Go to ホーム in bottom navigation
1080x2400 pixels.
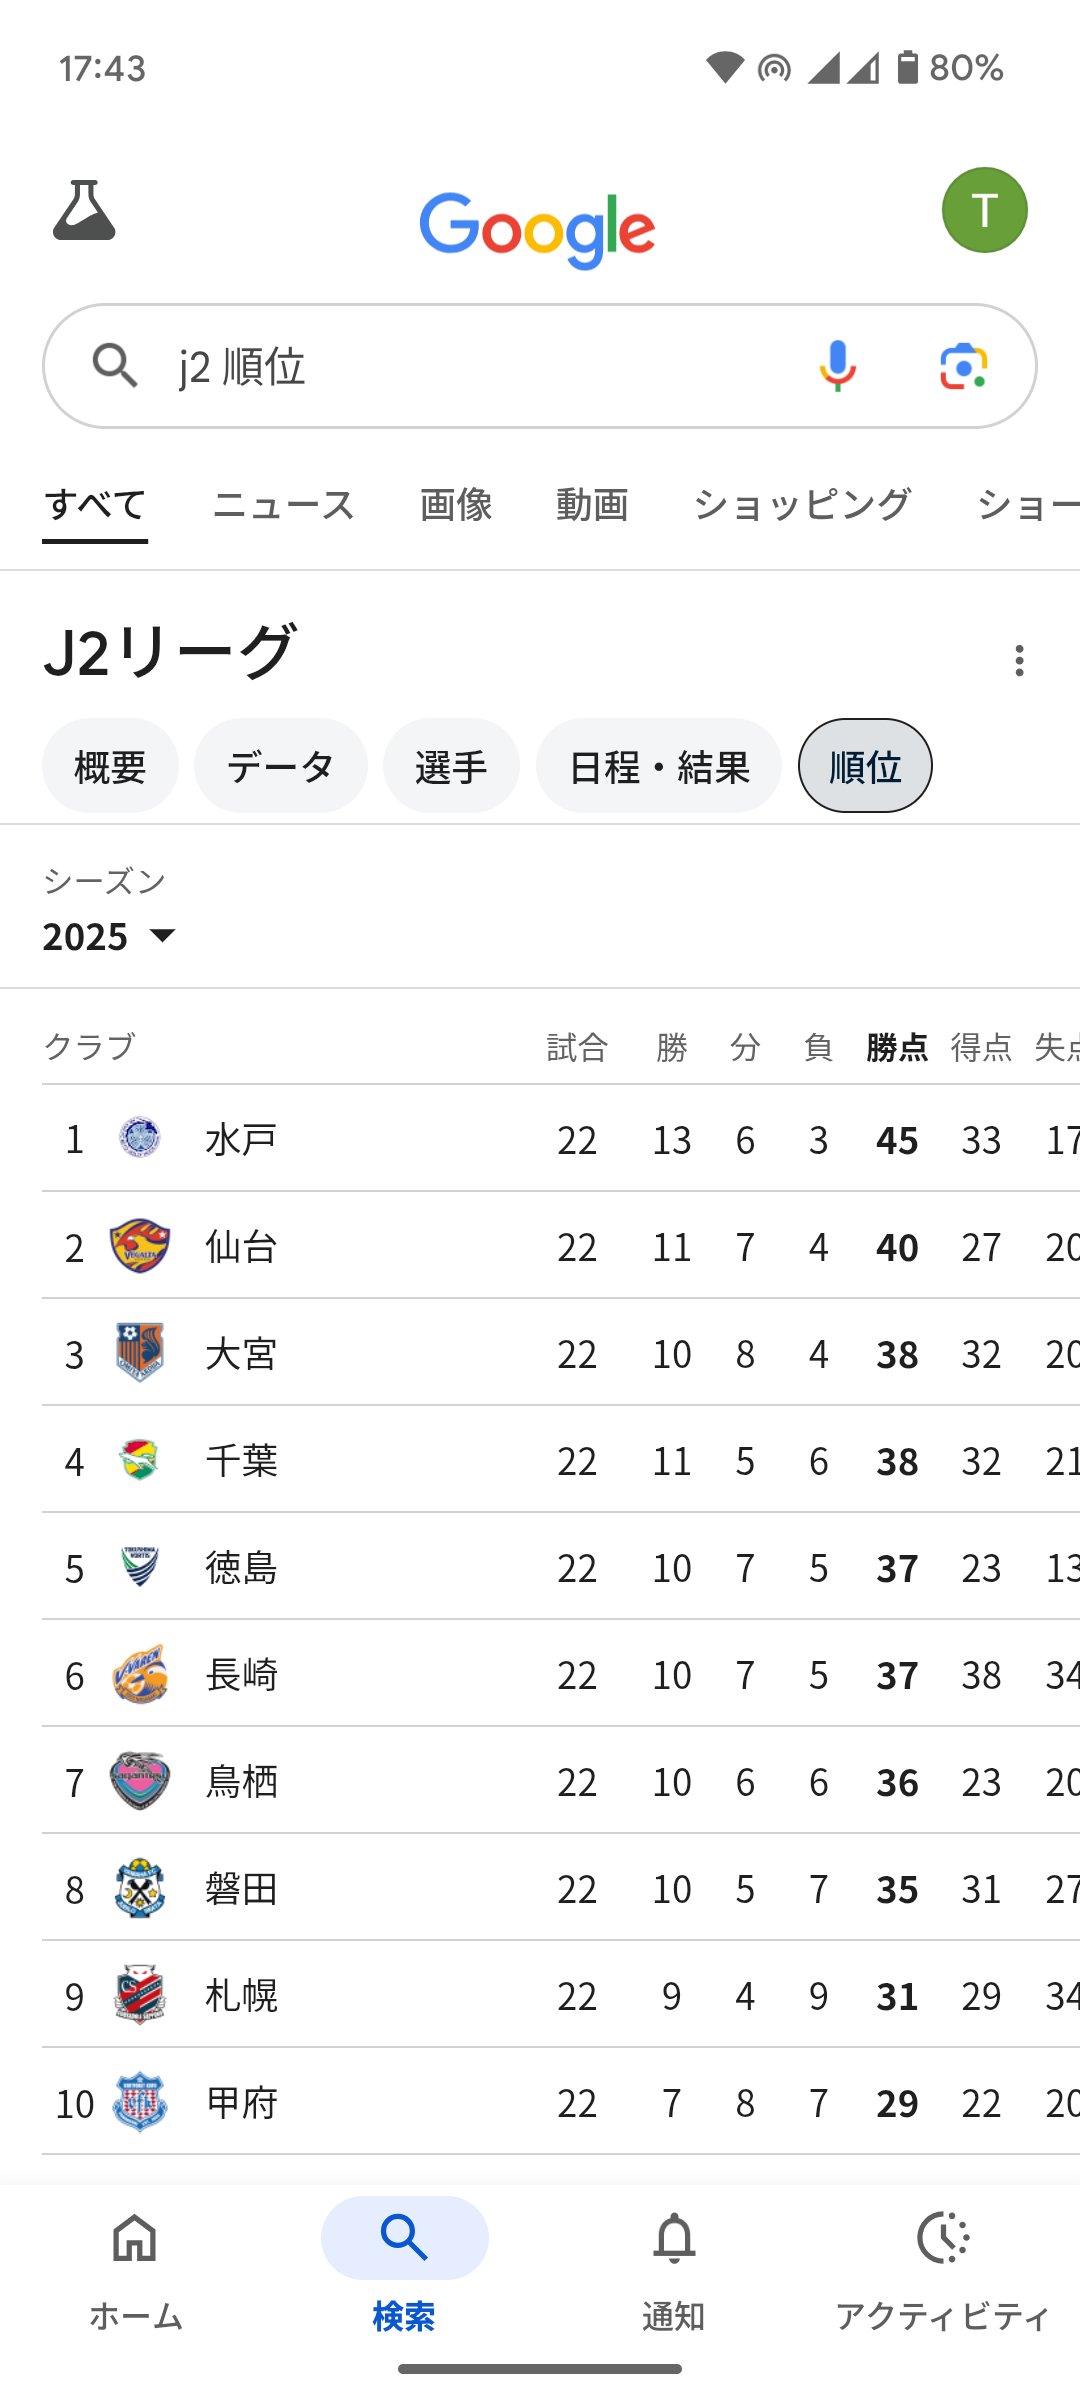135,2270
